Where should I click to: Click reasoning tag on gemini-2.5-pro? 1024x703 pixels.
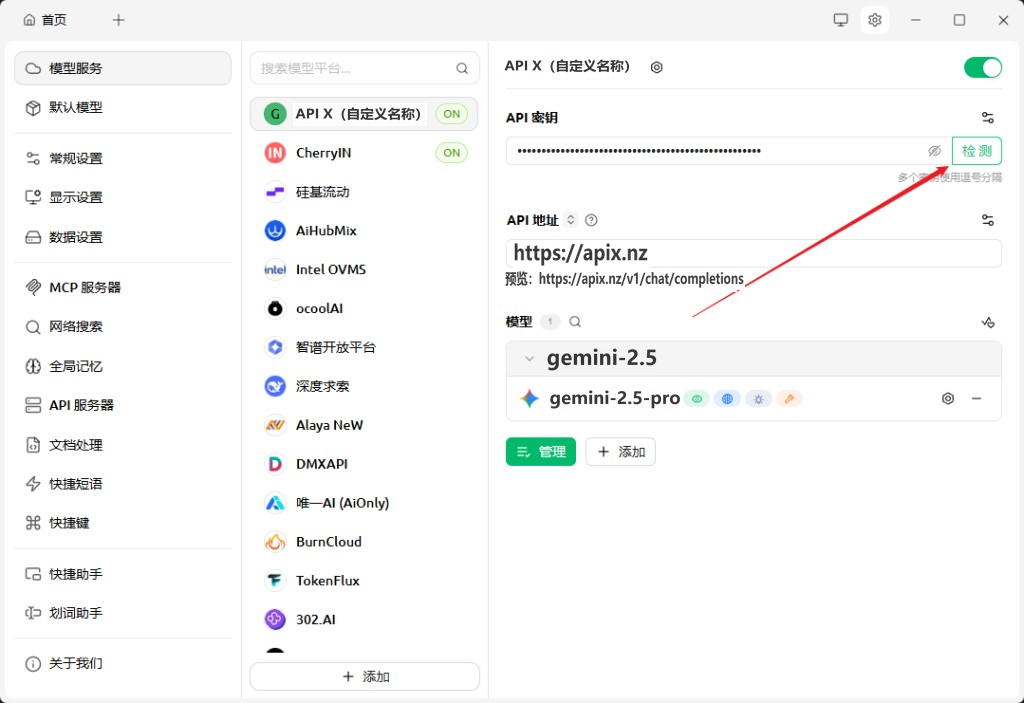758,399
